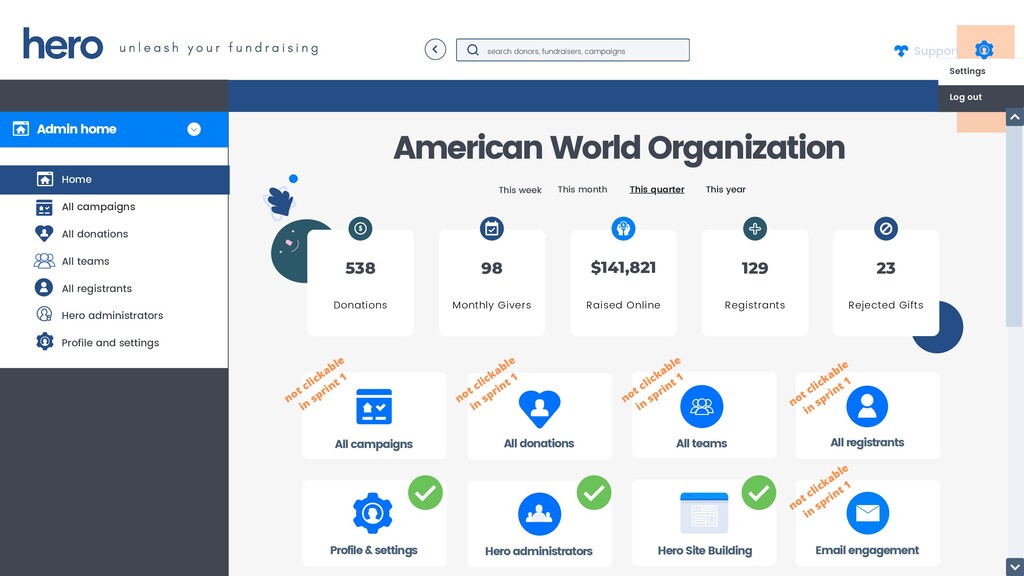Screen dimensions: 1024x576
Task: Click the 538 Donations value
Action: (360, 268)
